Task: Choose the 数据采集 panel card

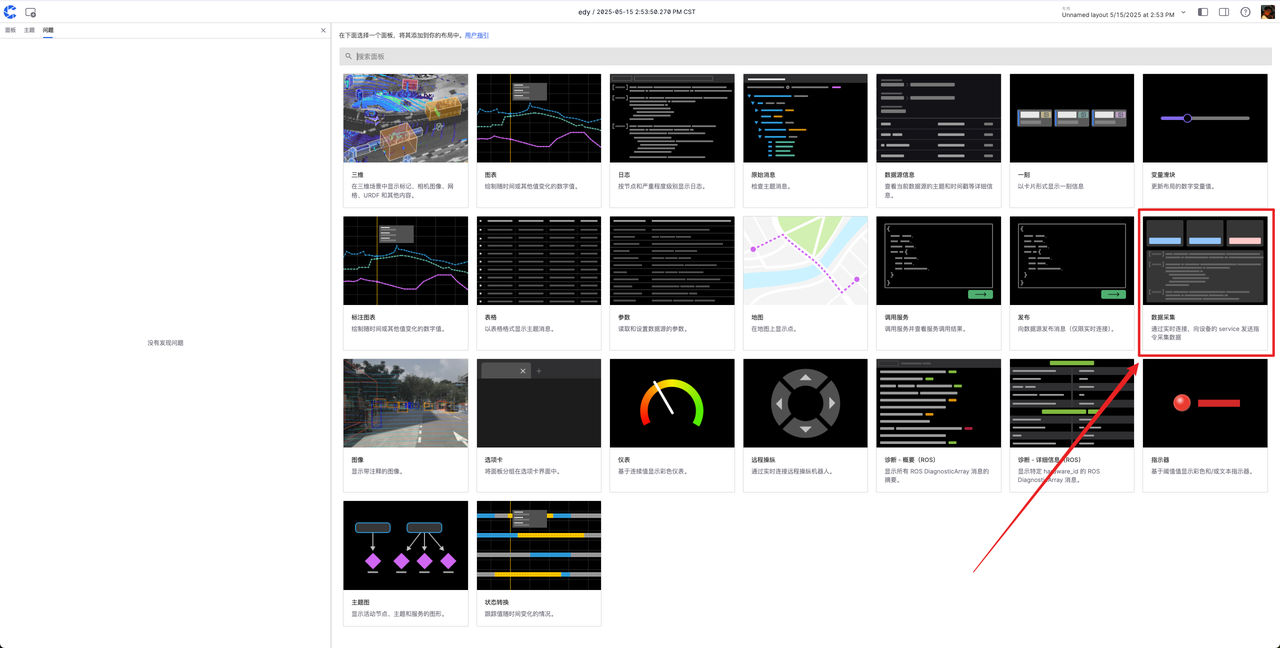Action: click(x=1205, y=280)
